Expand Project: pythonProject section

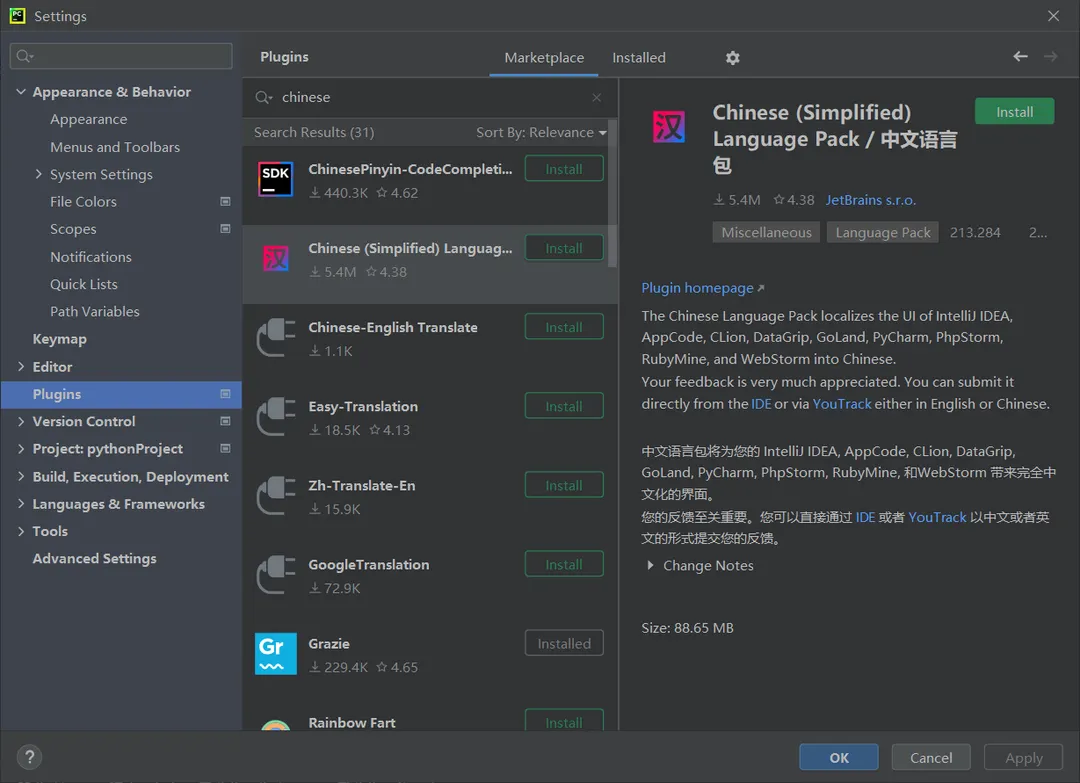21,448
